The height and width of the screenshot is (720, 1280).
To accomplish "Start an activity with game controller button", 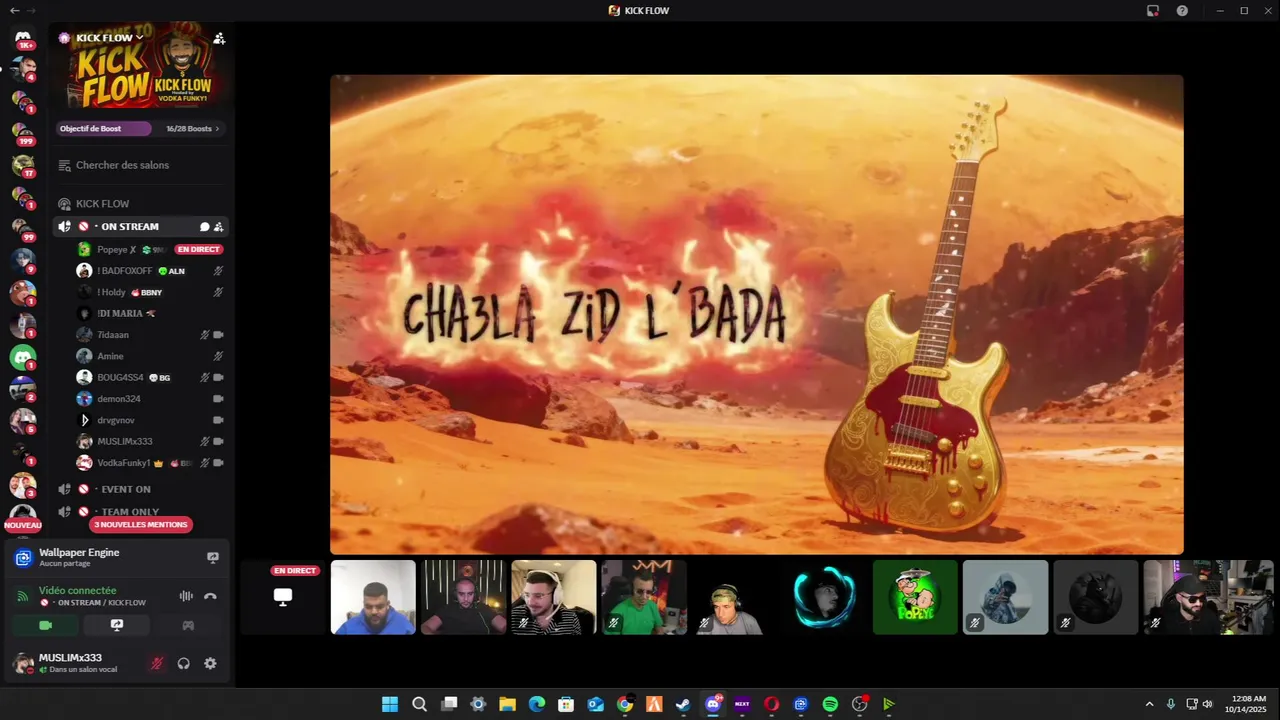I will click(188, 626).
